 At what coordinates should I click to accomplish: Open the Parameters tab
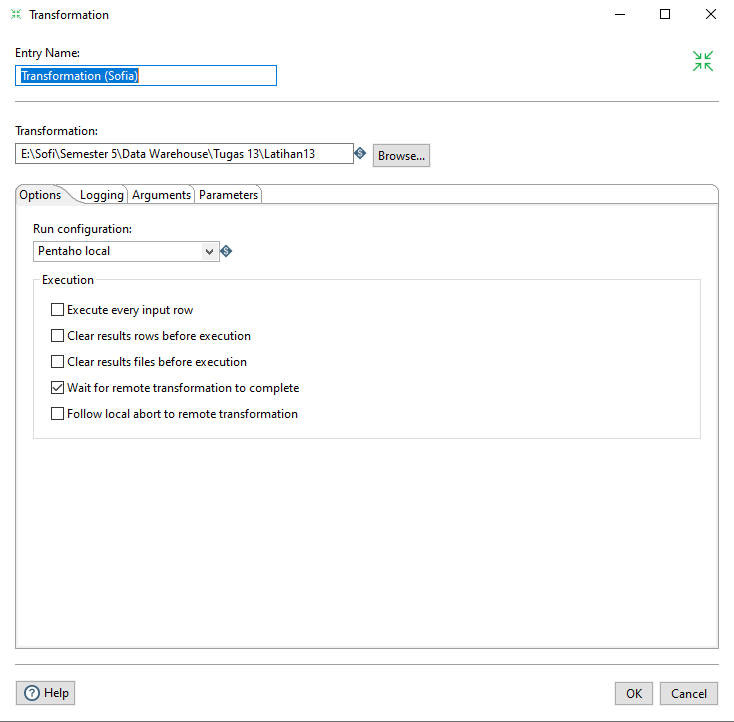pos(228,195)
